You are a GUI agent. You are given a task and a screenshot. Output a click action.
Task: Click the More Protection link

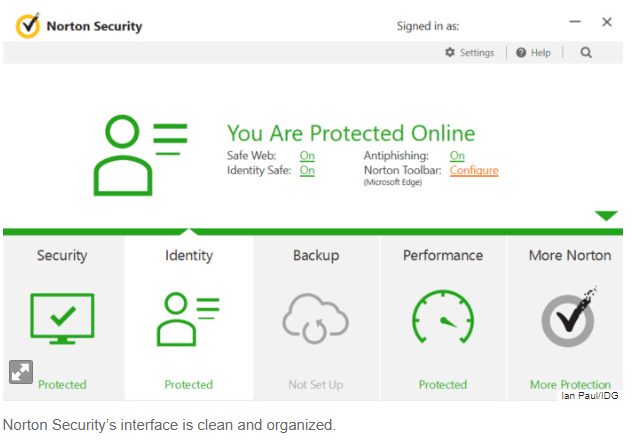tap(570, 385)
